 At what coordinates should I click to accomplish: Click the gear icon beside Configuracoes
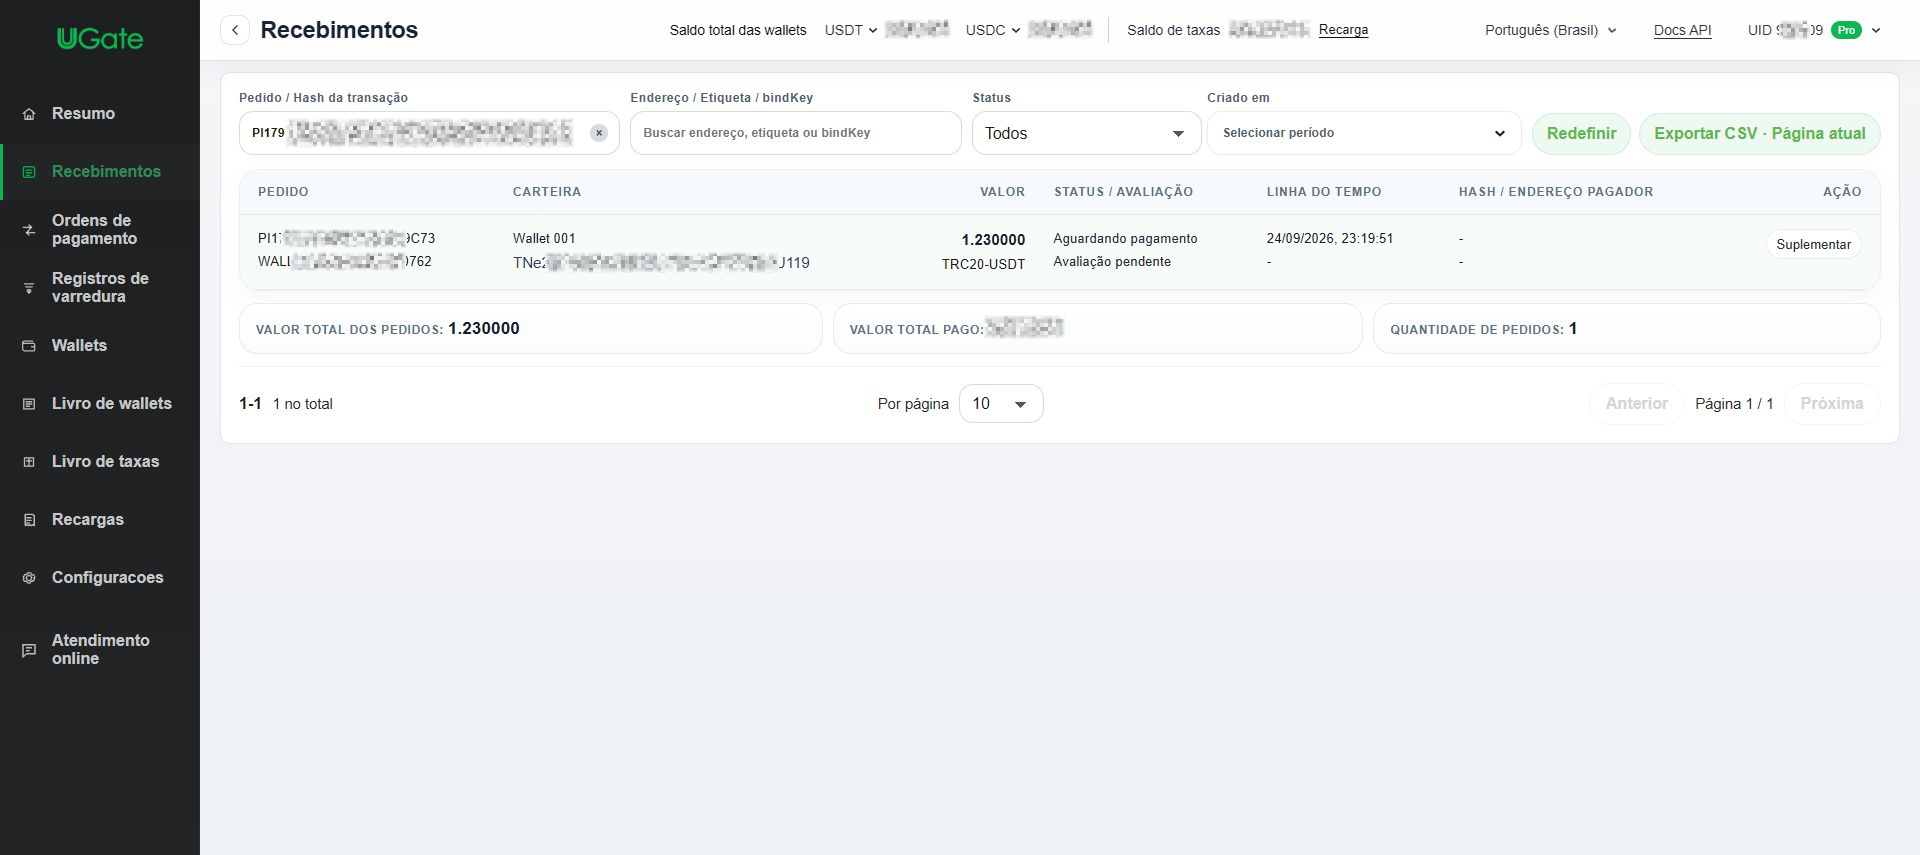pyautogui.click(x=29, y=578)
